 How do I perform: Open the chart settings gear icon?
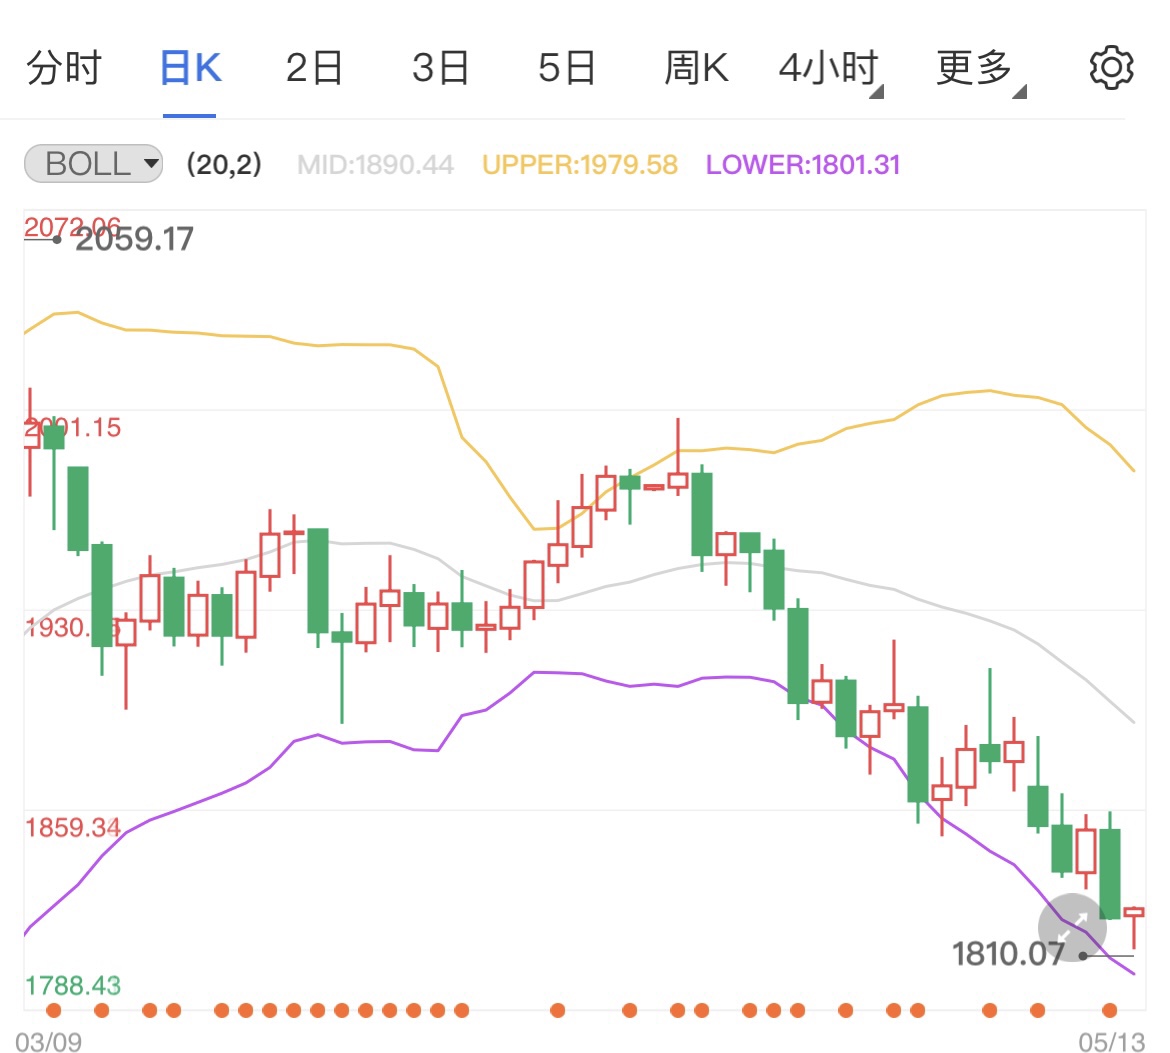1111,68
